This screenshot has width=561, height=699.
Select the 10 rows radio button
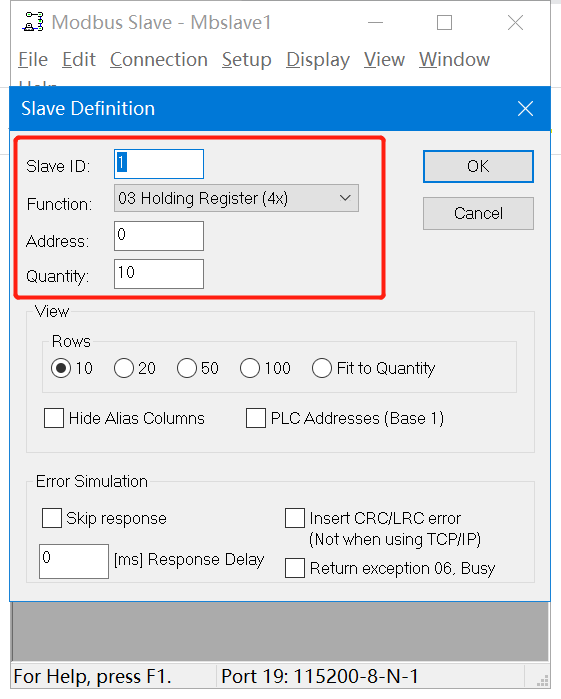[x=61, y=368]
